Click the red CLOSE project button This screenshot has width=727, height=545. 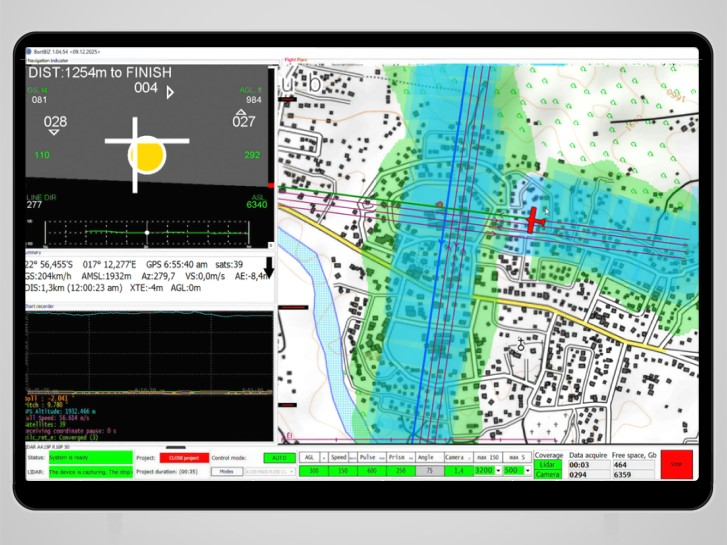pyautogui.click(x=184, y=458)
